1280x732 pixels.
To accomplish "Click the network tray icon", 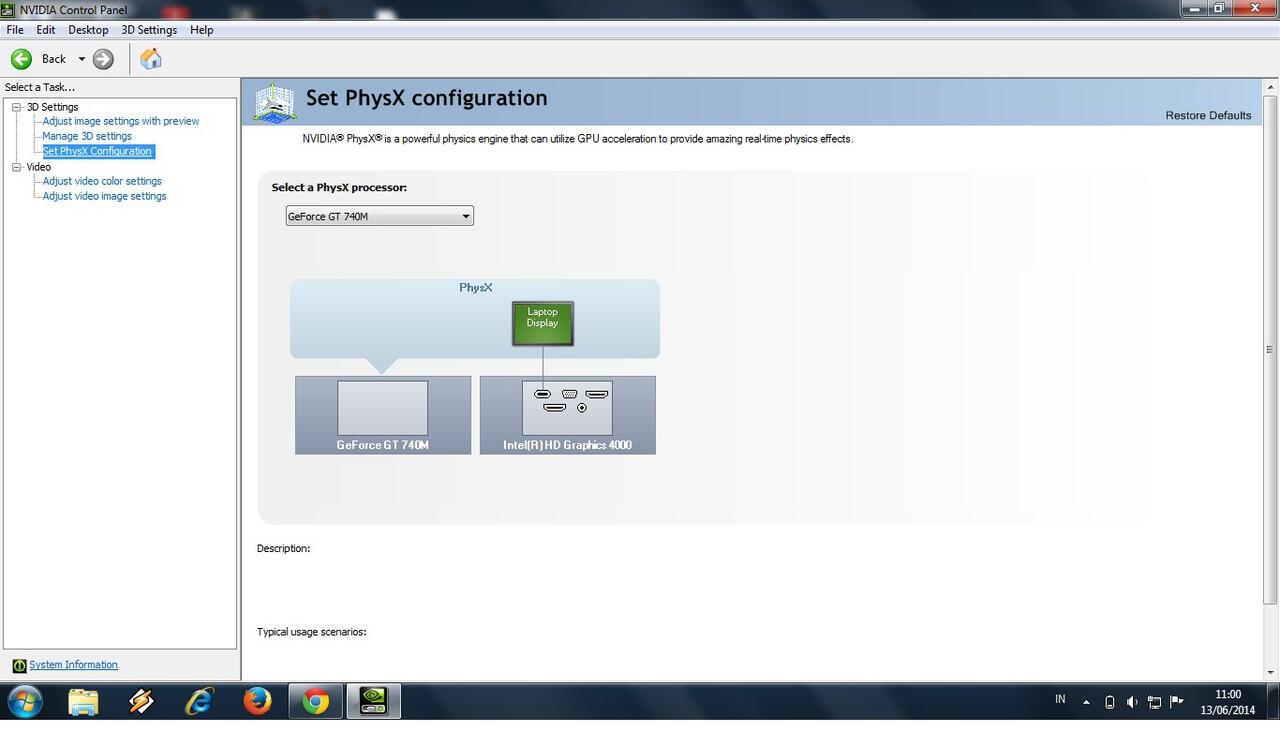I will (1154, 702).
